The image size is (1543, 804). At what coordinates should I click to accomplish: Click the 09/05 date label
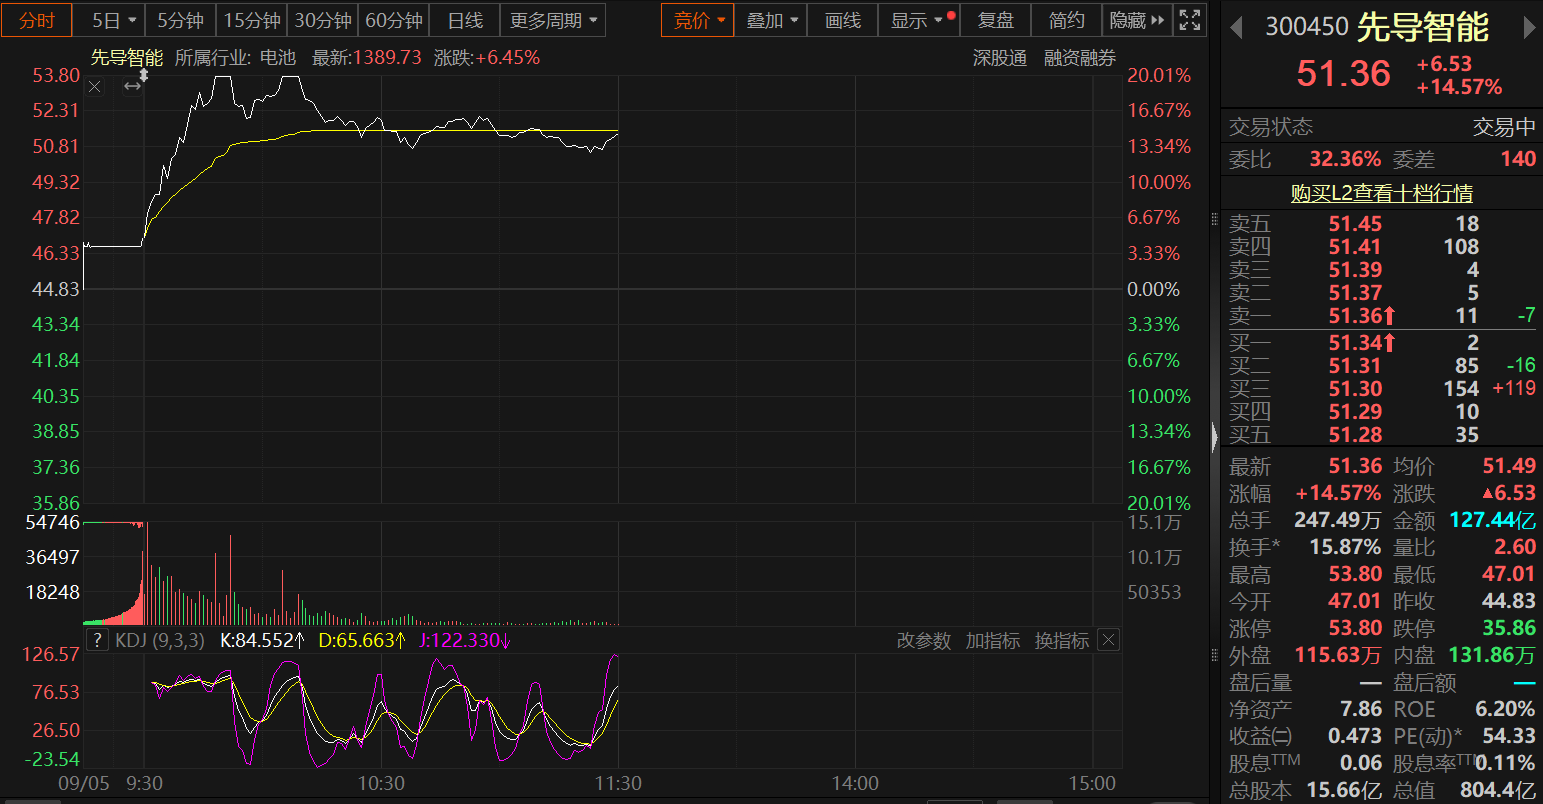84,783
